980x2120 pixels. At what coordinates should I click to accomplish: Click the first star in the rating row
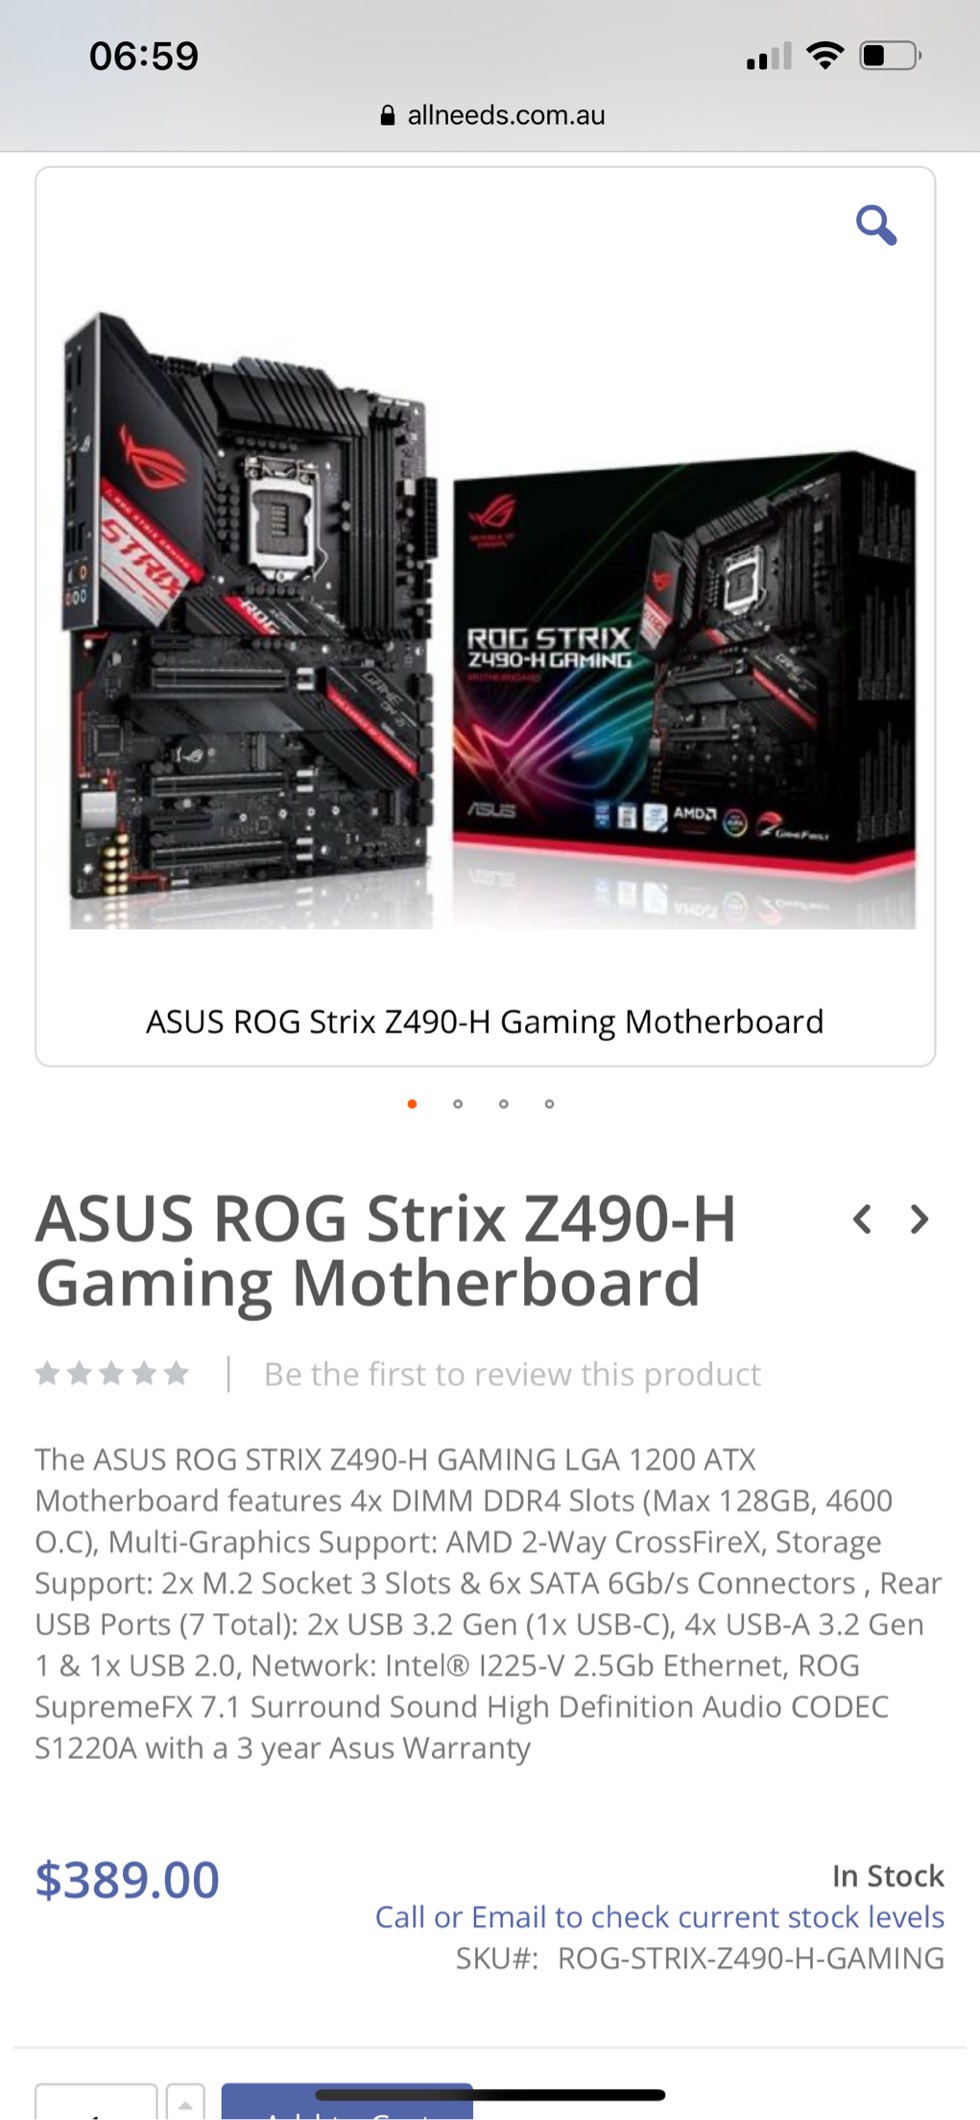coord(47,1373)
